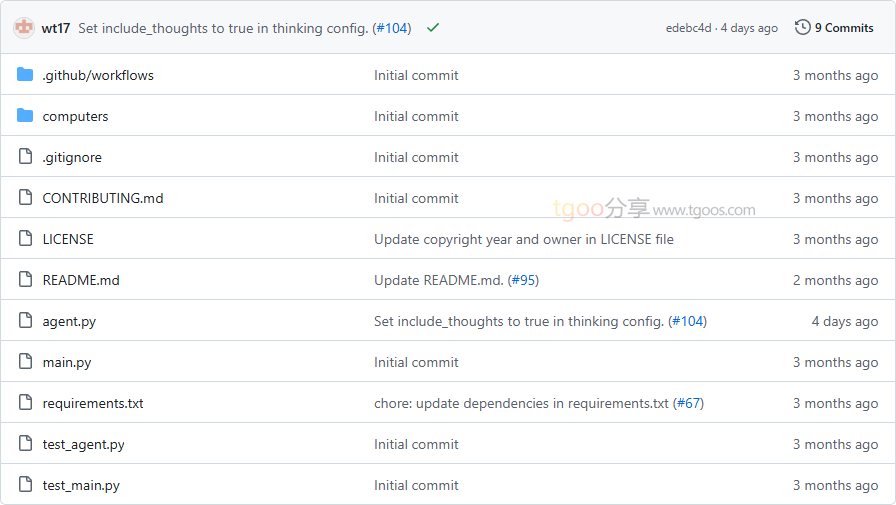View the 9 Commits history
Screen dimensions: 896x505
[844, 28]
